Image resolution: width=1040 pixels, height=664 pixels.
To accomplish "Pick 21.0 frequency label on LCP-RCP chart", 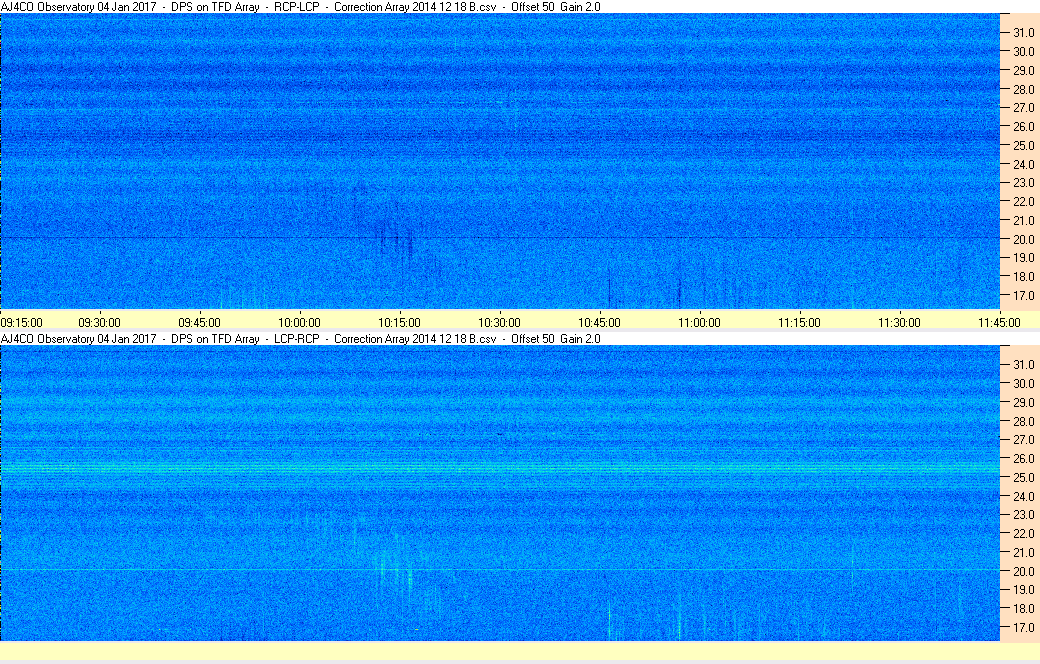I will click(x=1023, y=552).
